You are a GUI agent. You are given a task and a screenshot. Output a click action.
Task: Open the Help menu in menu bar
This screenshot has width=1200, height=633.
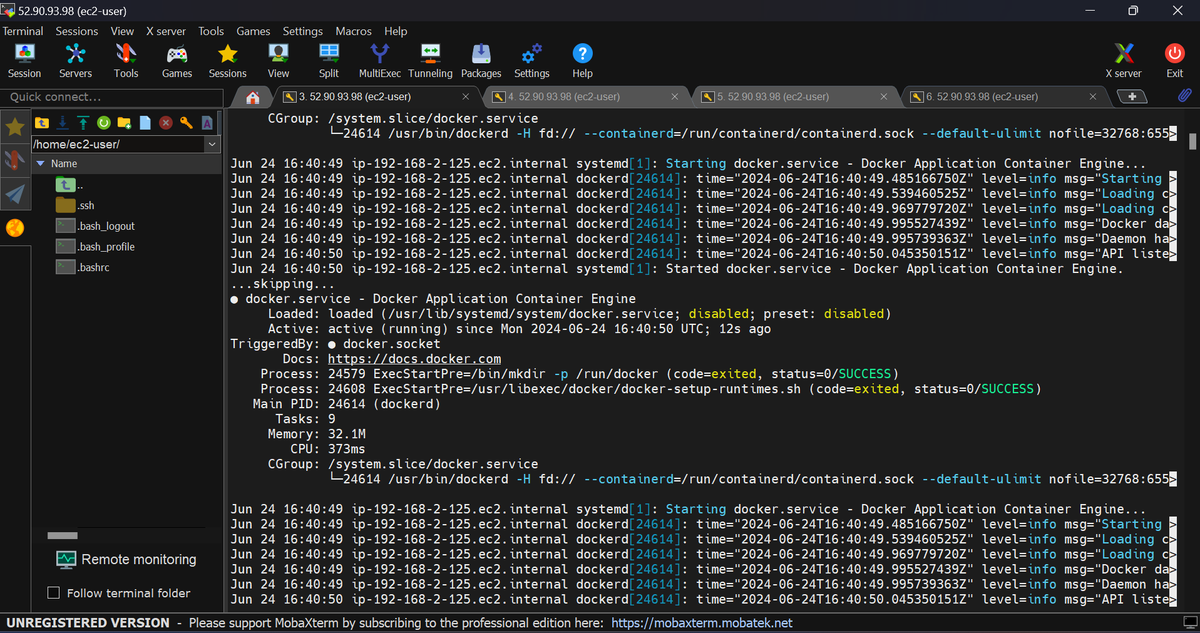coord(396,31)
